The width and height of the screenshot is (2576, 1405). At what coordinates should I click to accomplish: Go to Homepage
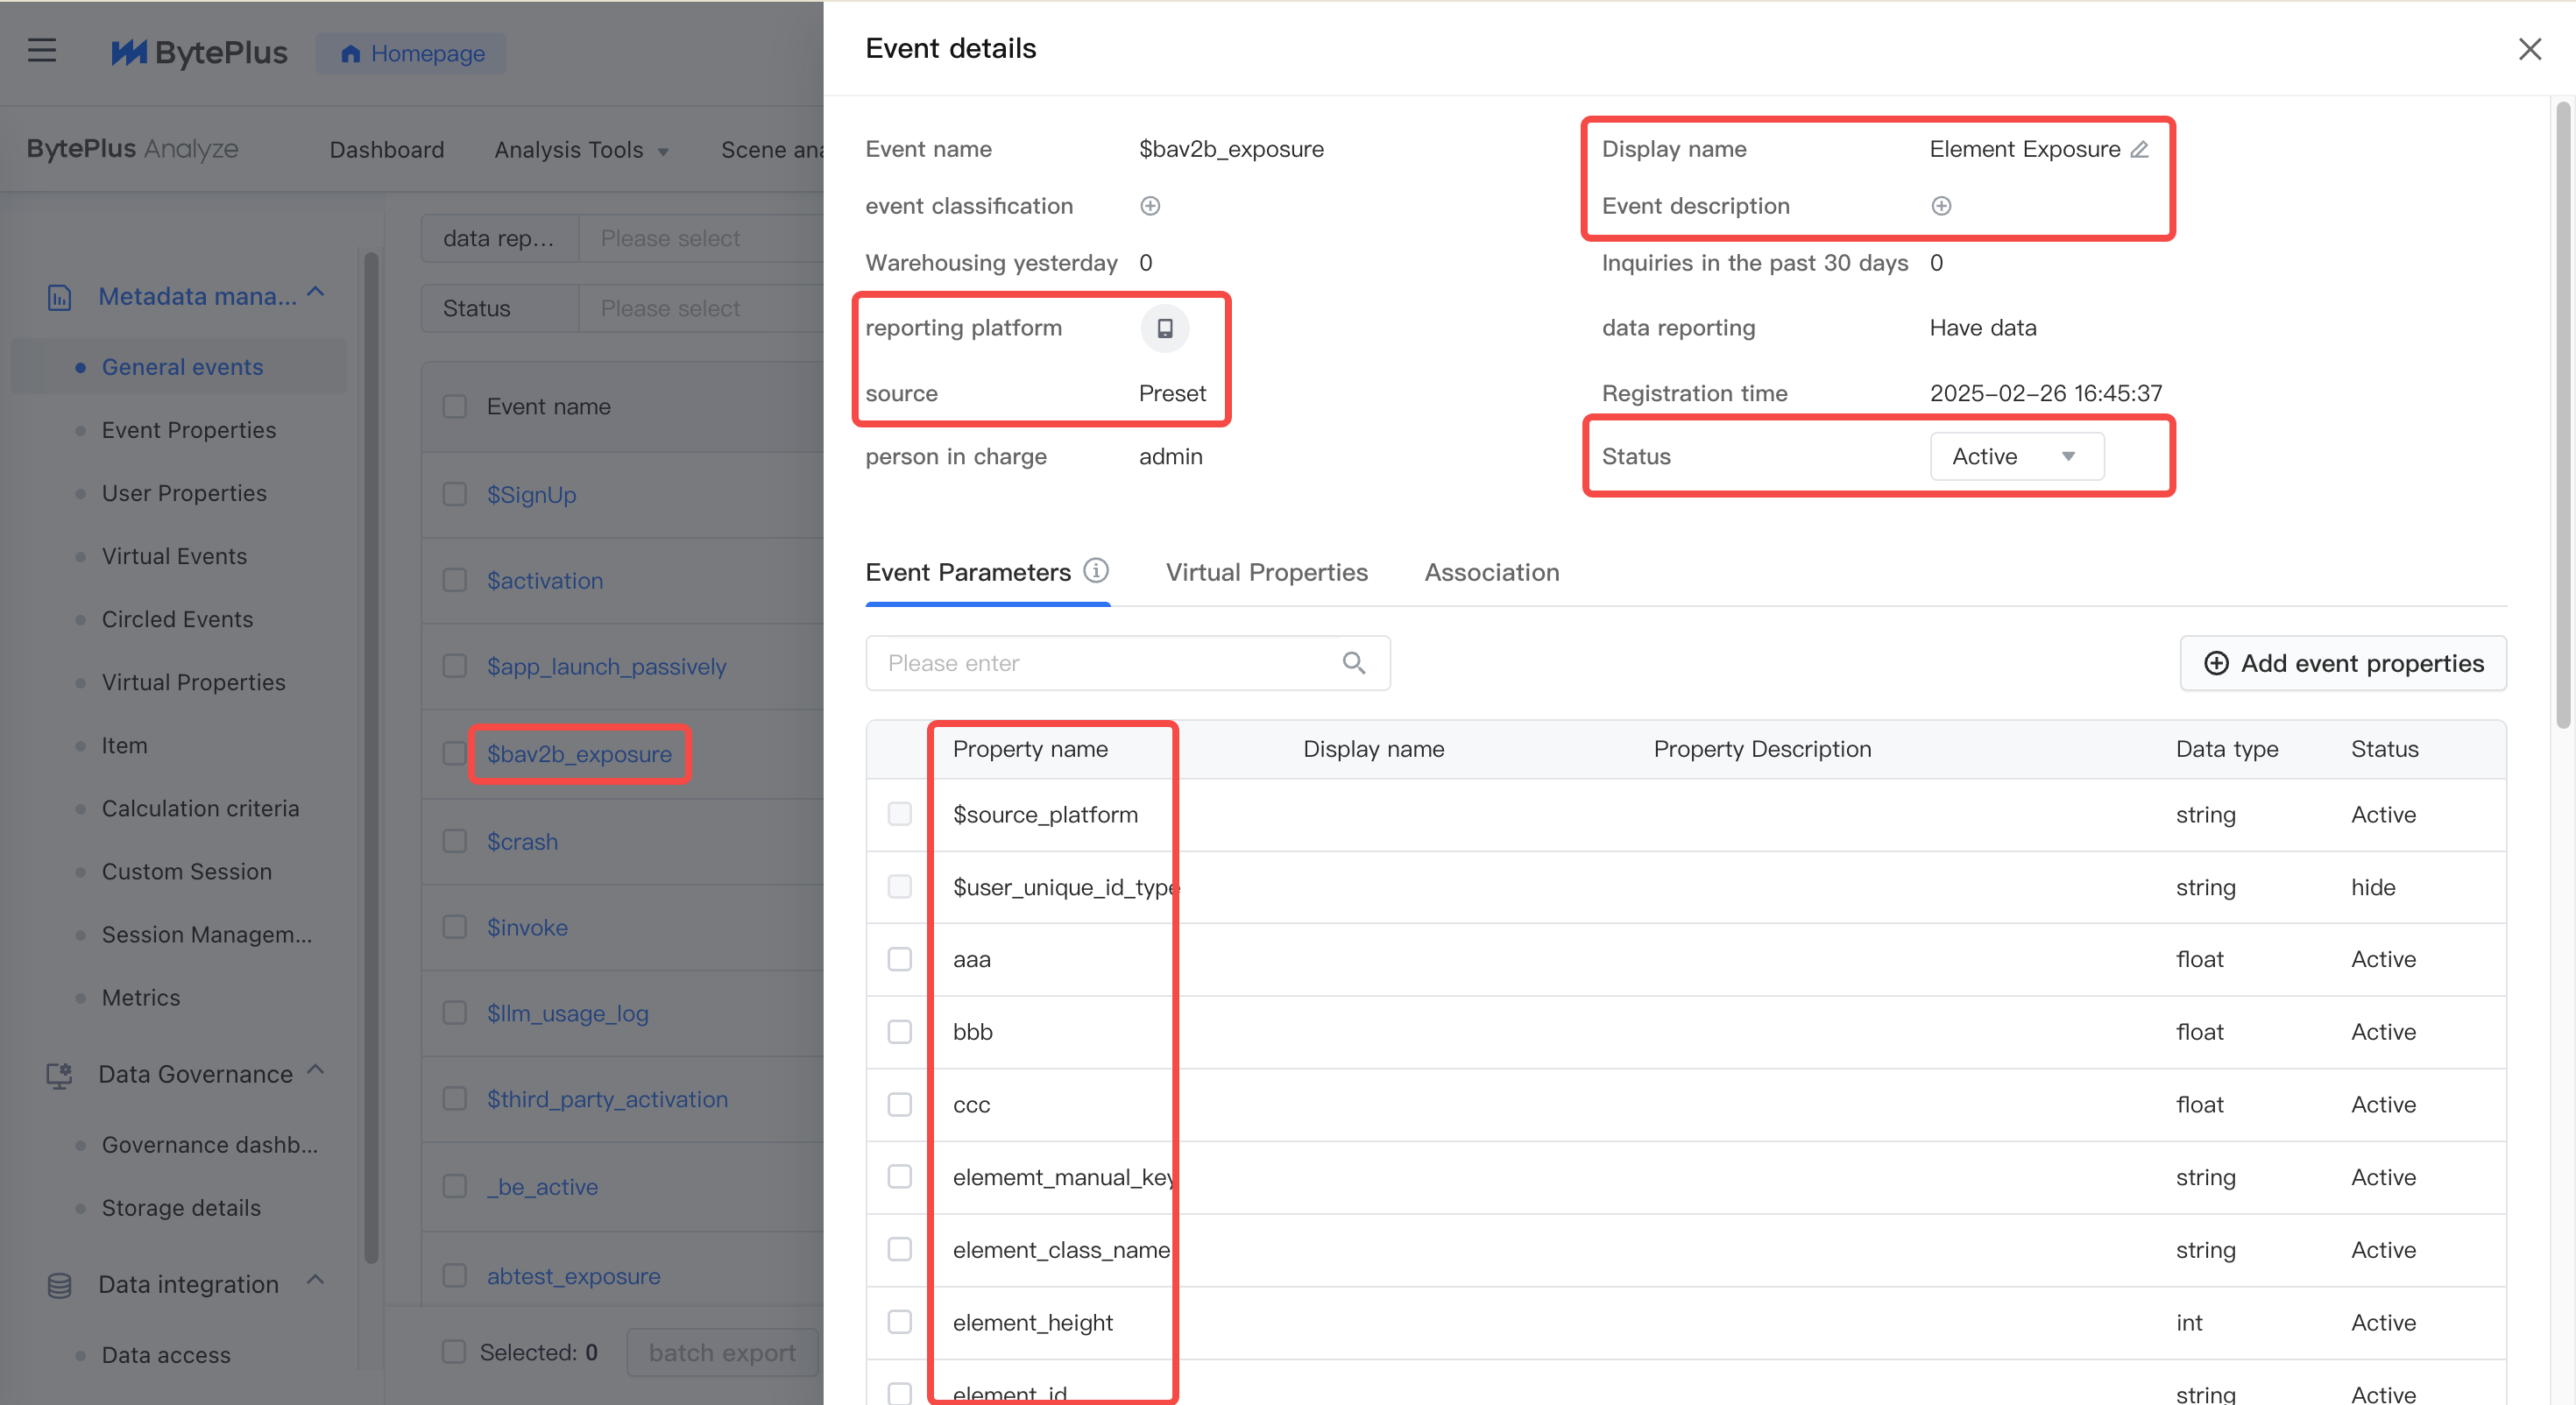[x=411, y=53]
